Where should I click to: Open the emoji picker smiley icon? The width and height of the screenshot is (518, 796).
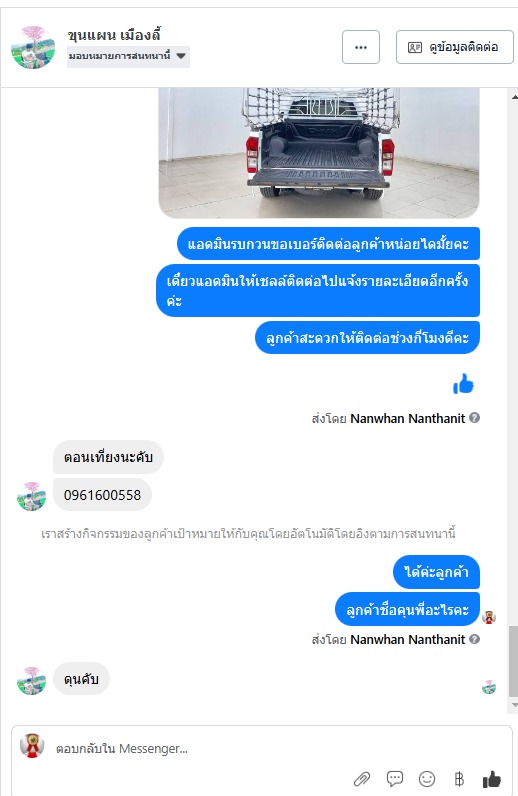coord(427,778)
